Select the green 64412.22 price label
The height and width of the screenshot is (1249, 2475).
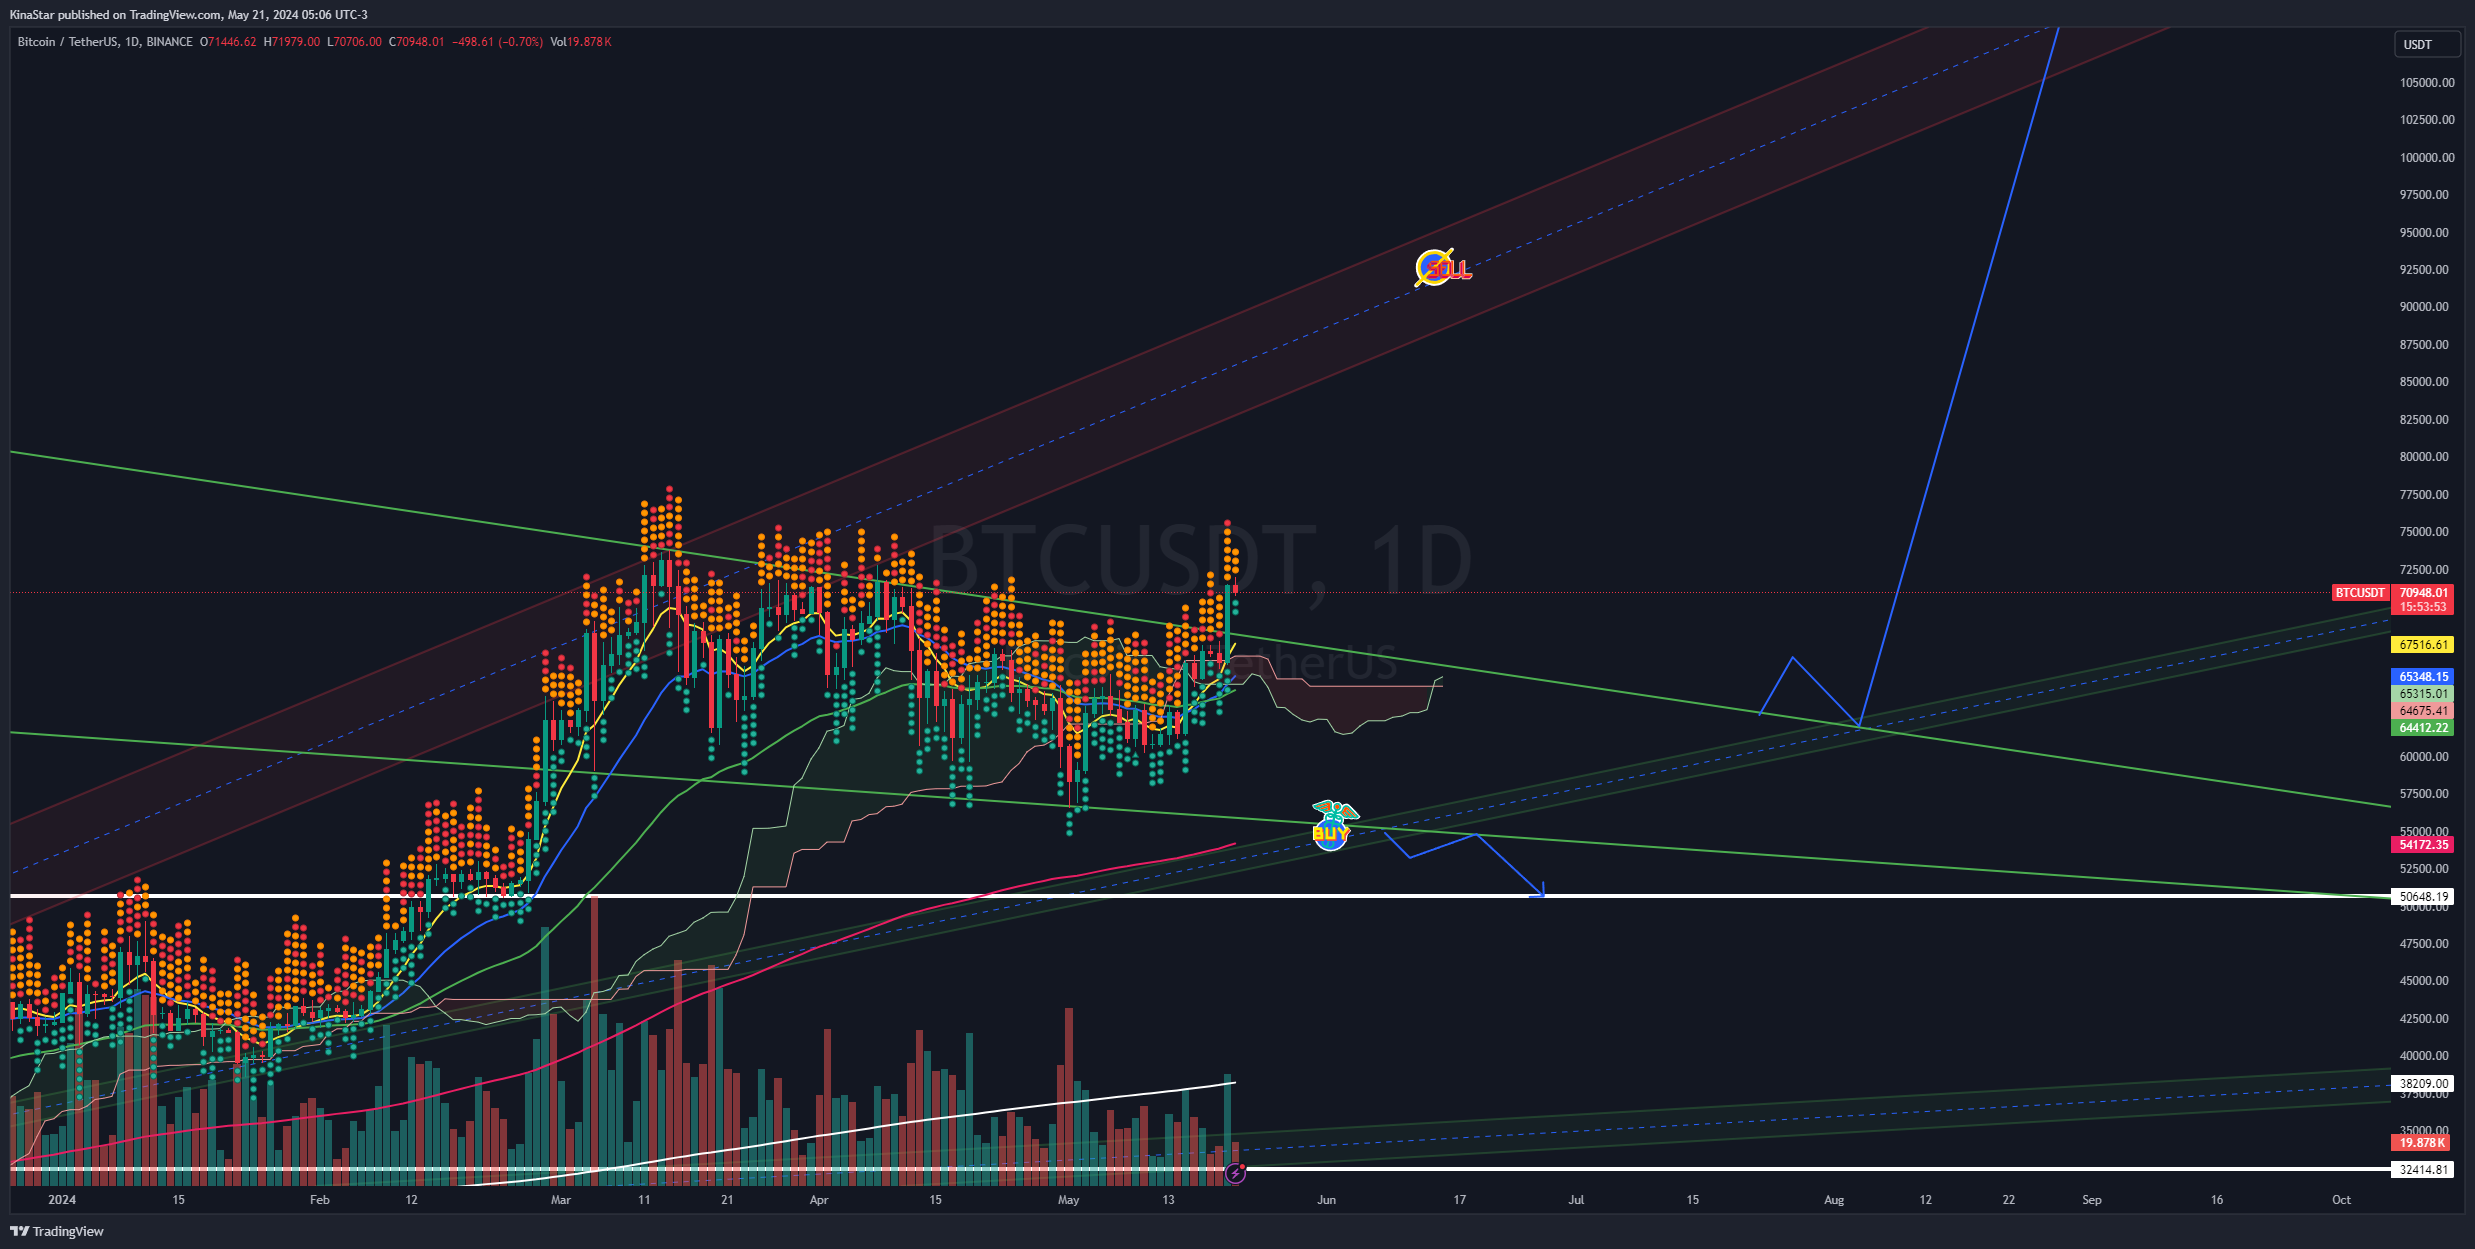pyautogui.click(x=2423, y=728)
